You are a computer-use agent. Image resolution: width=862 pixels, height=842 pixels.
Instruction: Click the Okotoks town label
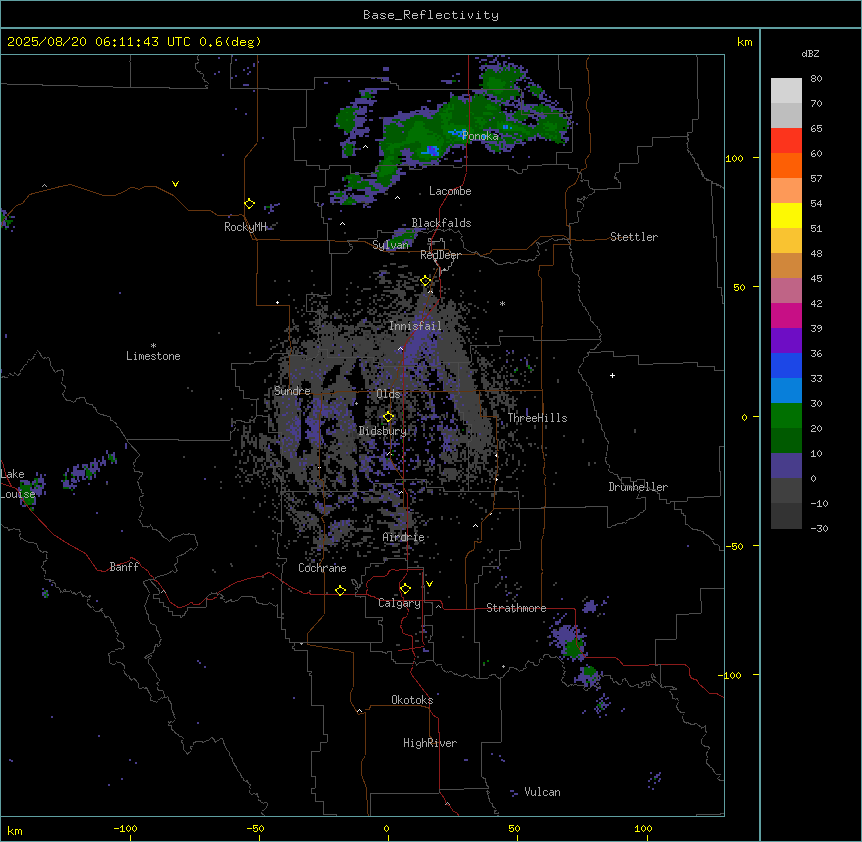[x=412, y=700]
